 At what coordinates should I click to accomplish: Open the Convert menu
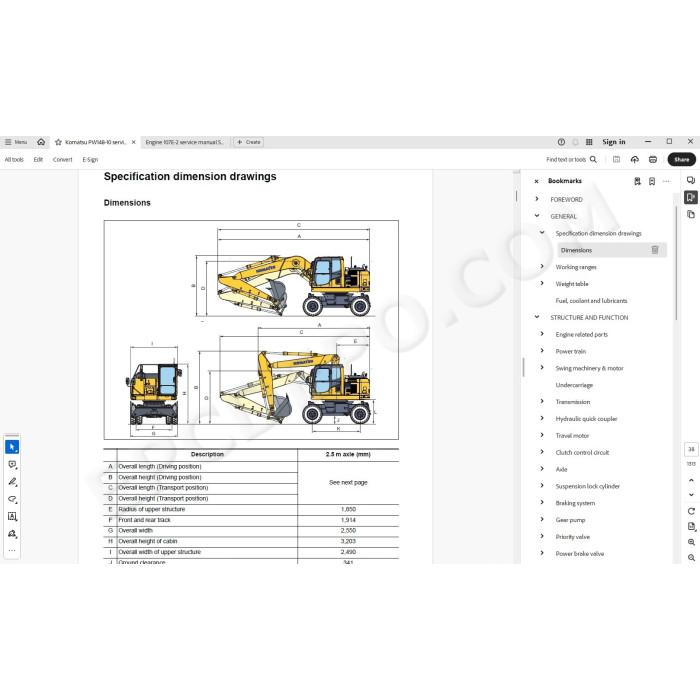tap(62, 159)
